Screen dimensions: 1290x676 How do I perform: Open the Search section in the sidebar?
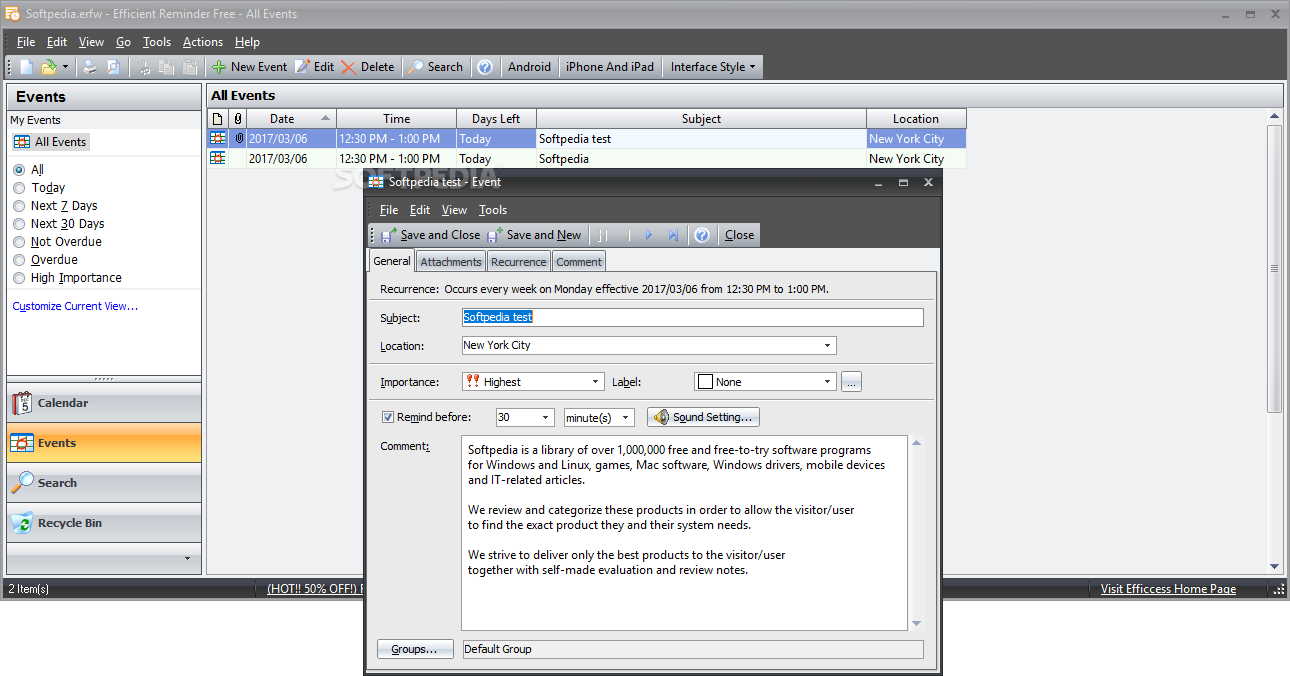coord(104,483)
